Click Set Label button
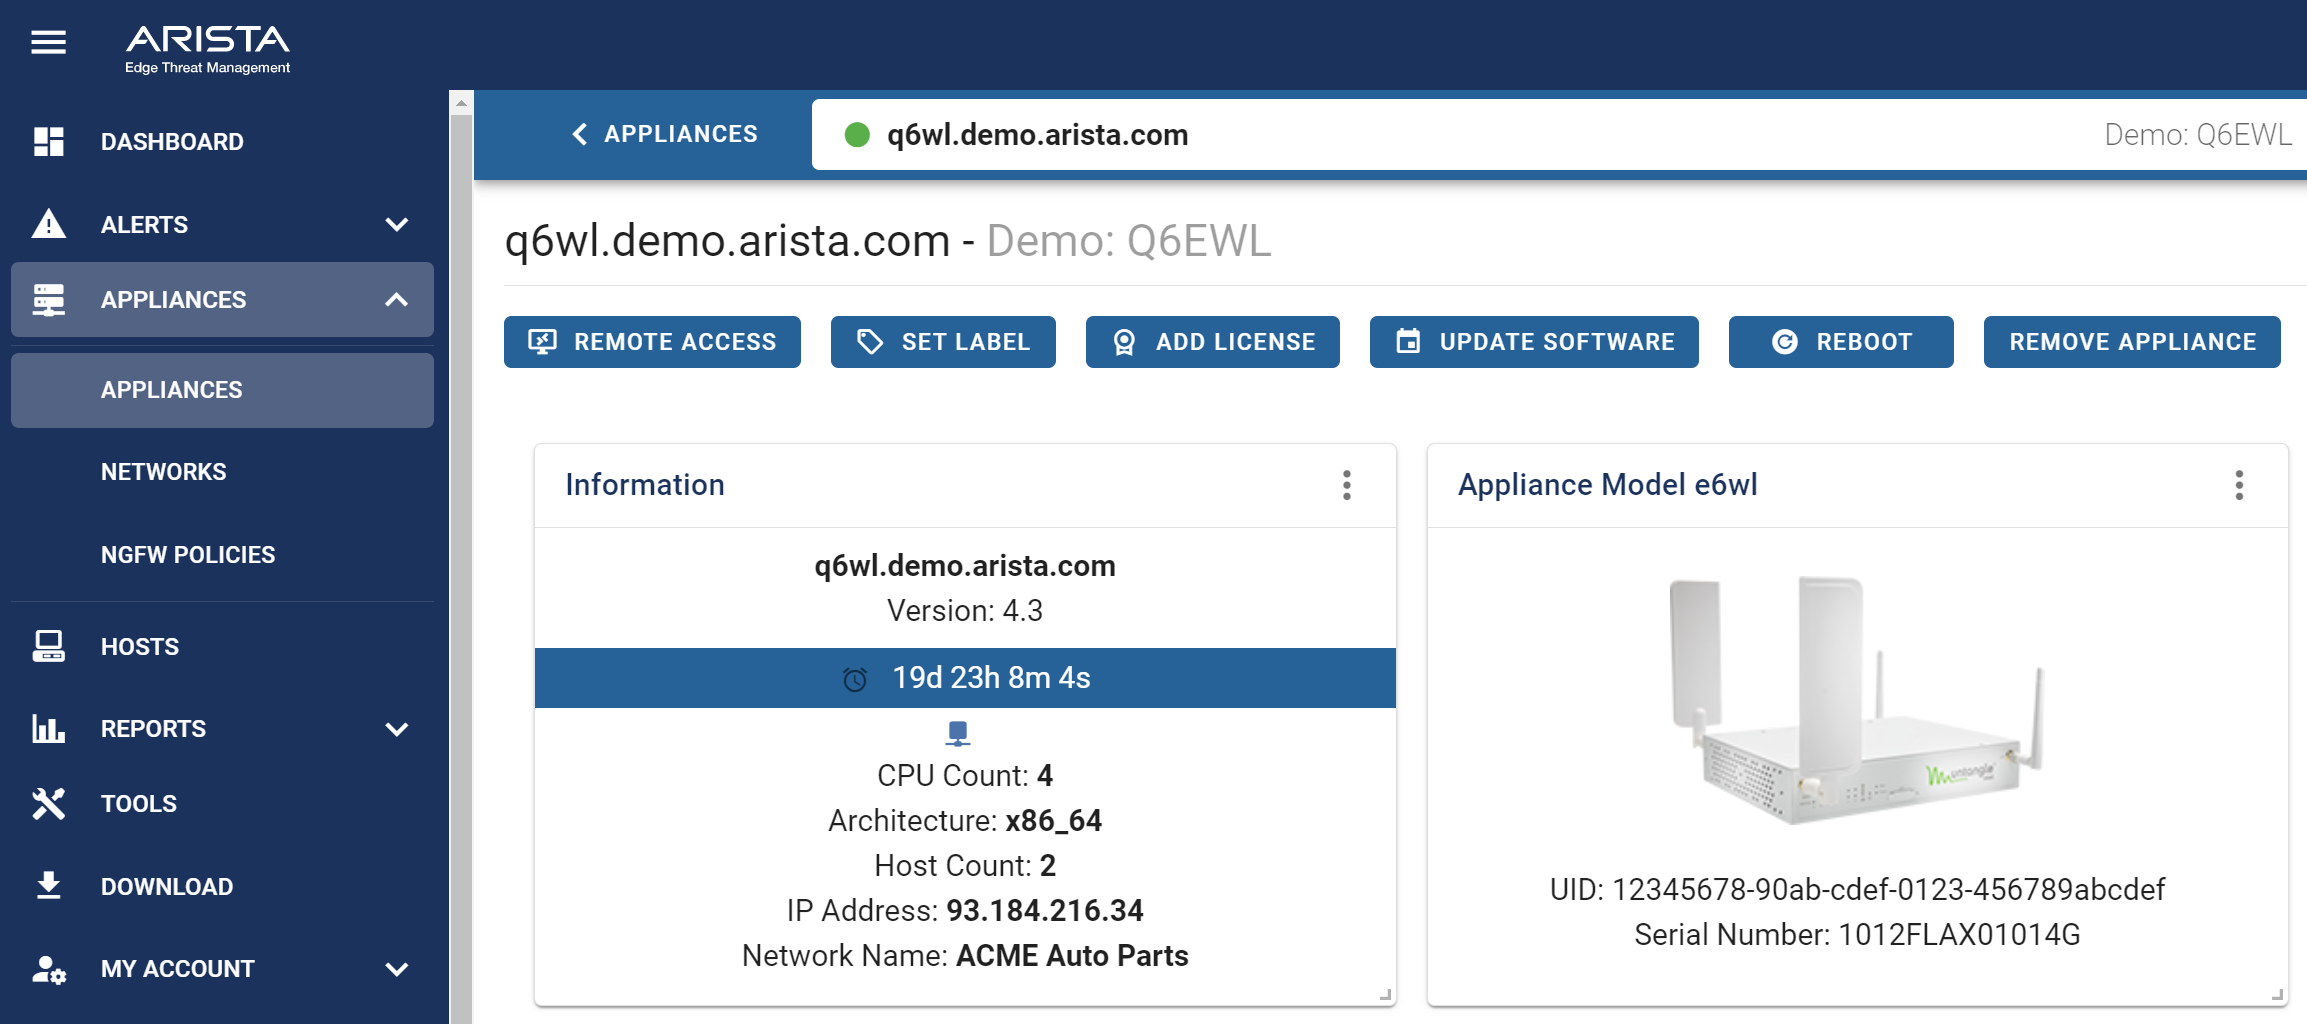This screenshot has width=2307, height=1024. coord(943,342)
